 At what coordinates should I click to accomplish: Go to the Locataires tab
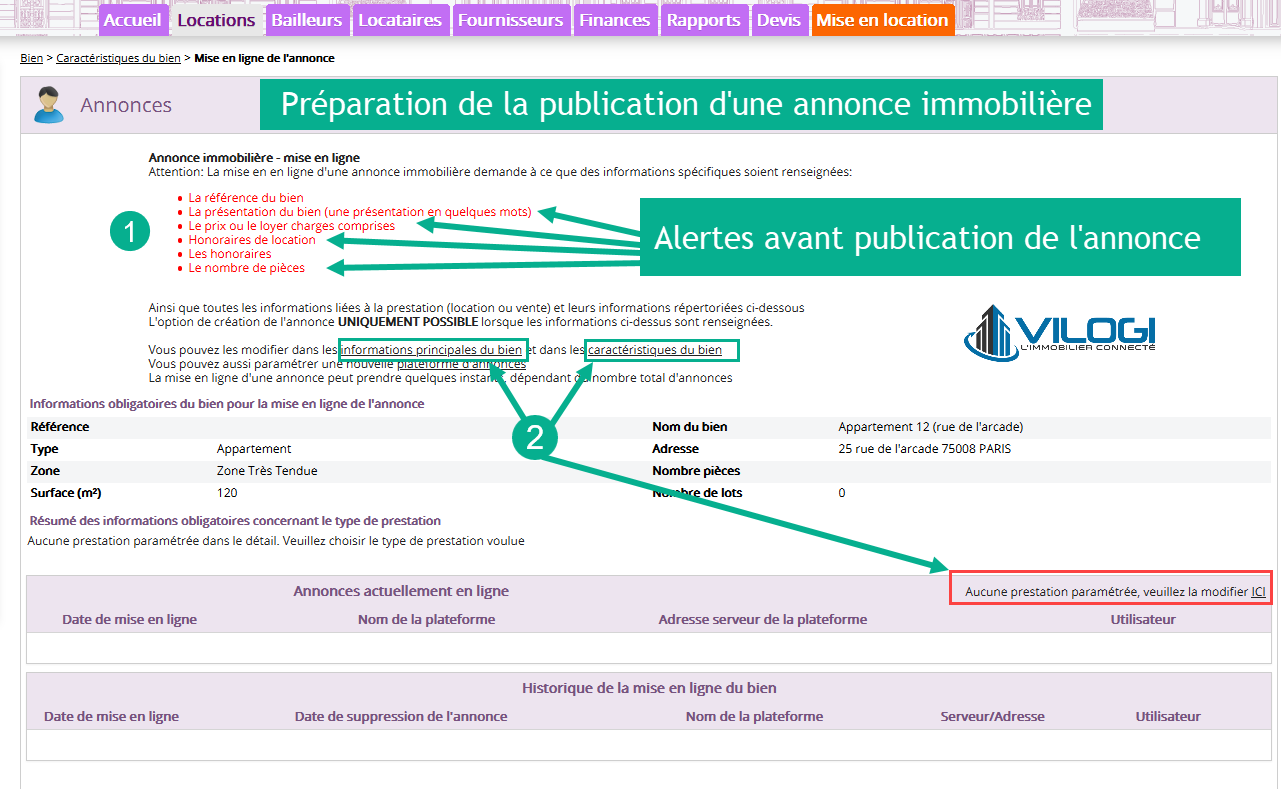click(x=400, y=20)
